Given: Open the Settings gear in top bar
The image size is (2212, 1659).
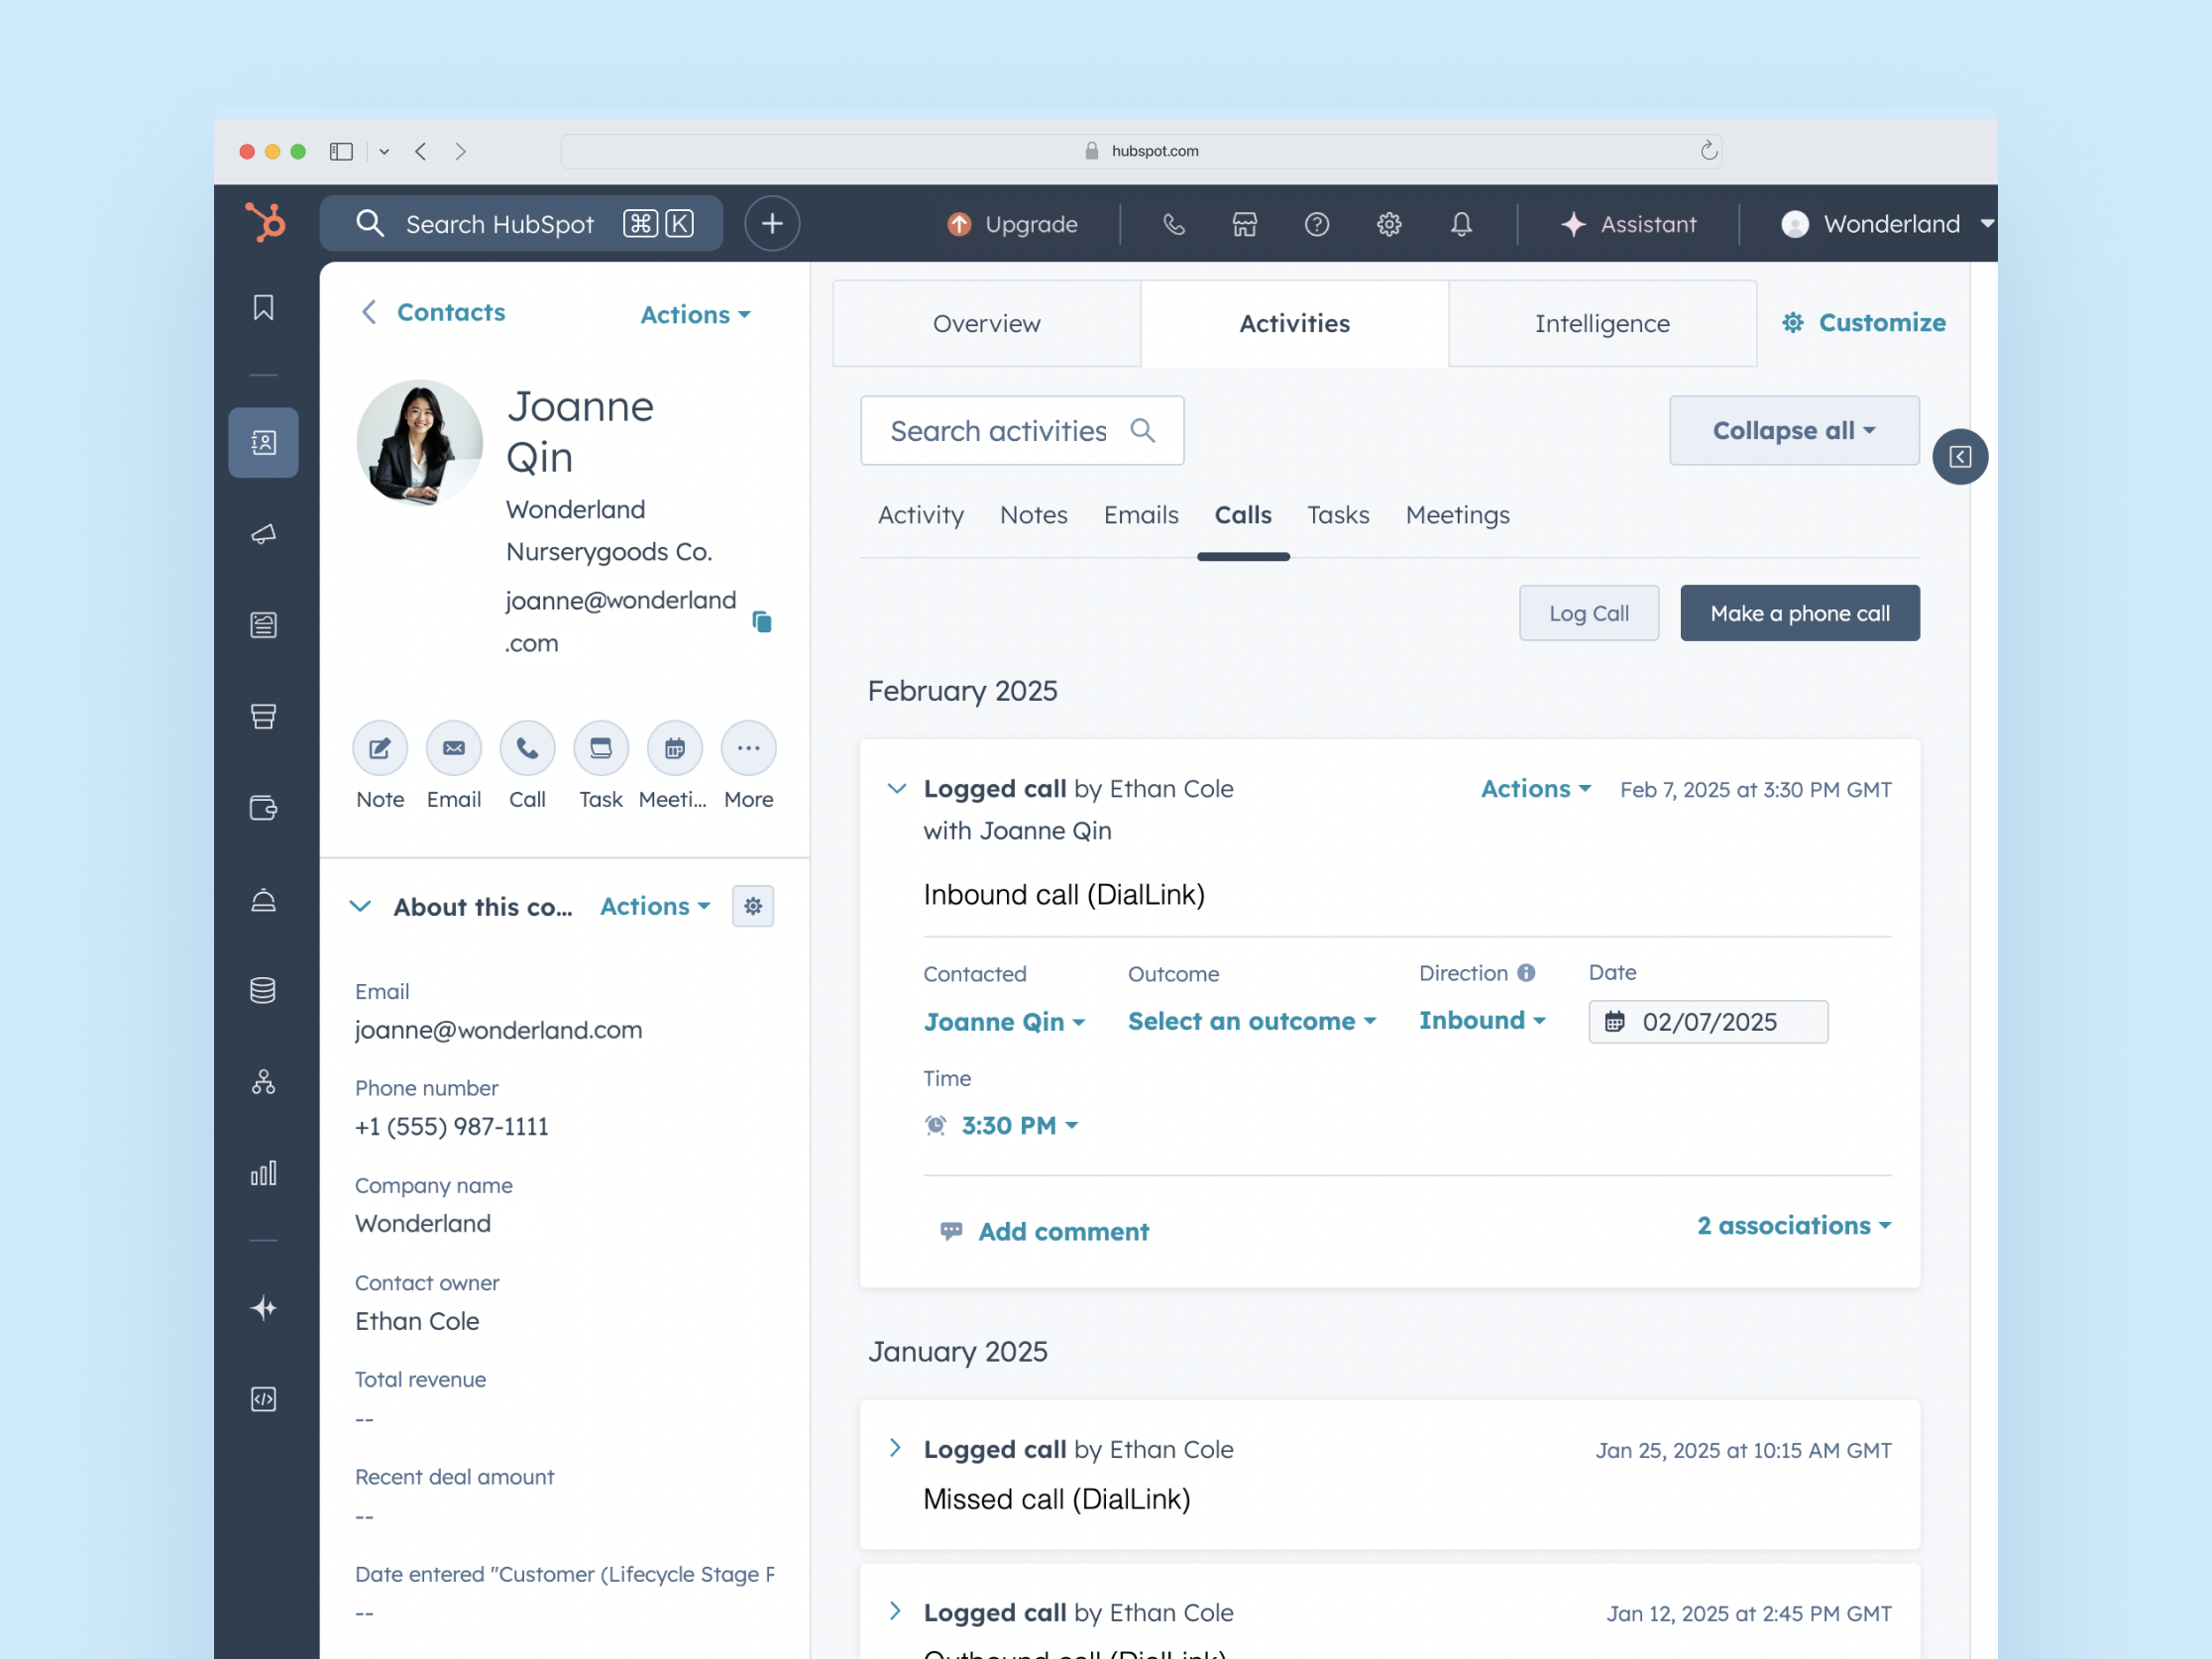Looking at the screenshot, I should tap(1389, 224).
